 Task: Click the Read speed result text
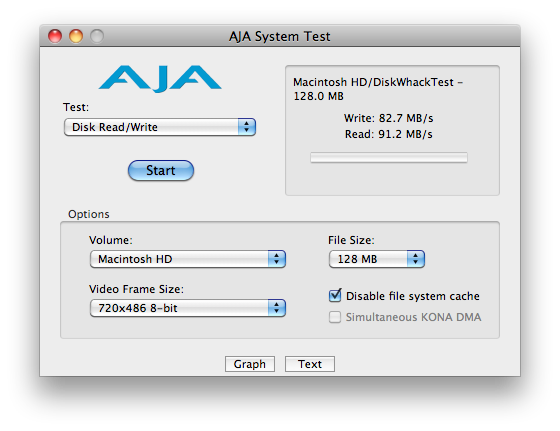(389, 134)
